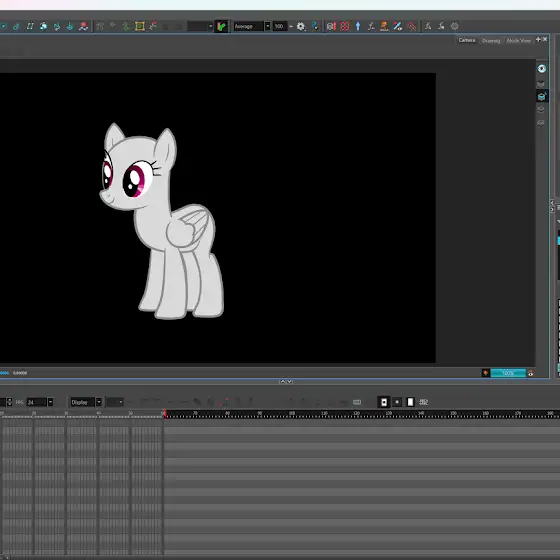Click the fourth icon in the Camera view sidebar
This screenshot has width=560, height=560.
(x=541, y=109)
